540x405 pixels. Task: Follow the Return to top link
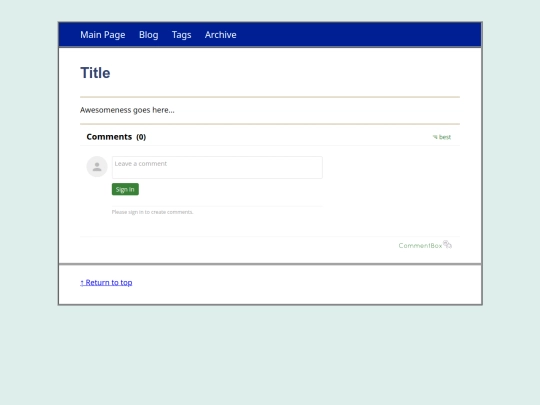tap(106, 282)
